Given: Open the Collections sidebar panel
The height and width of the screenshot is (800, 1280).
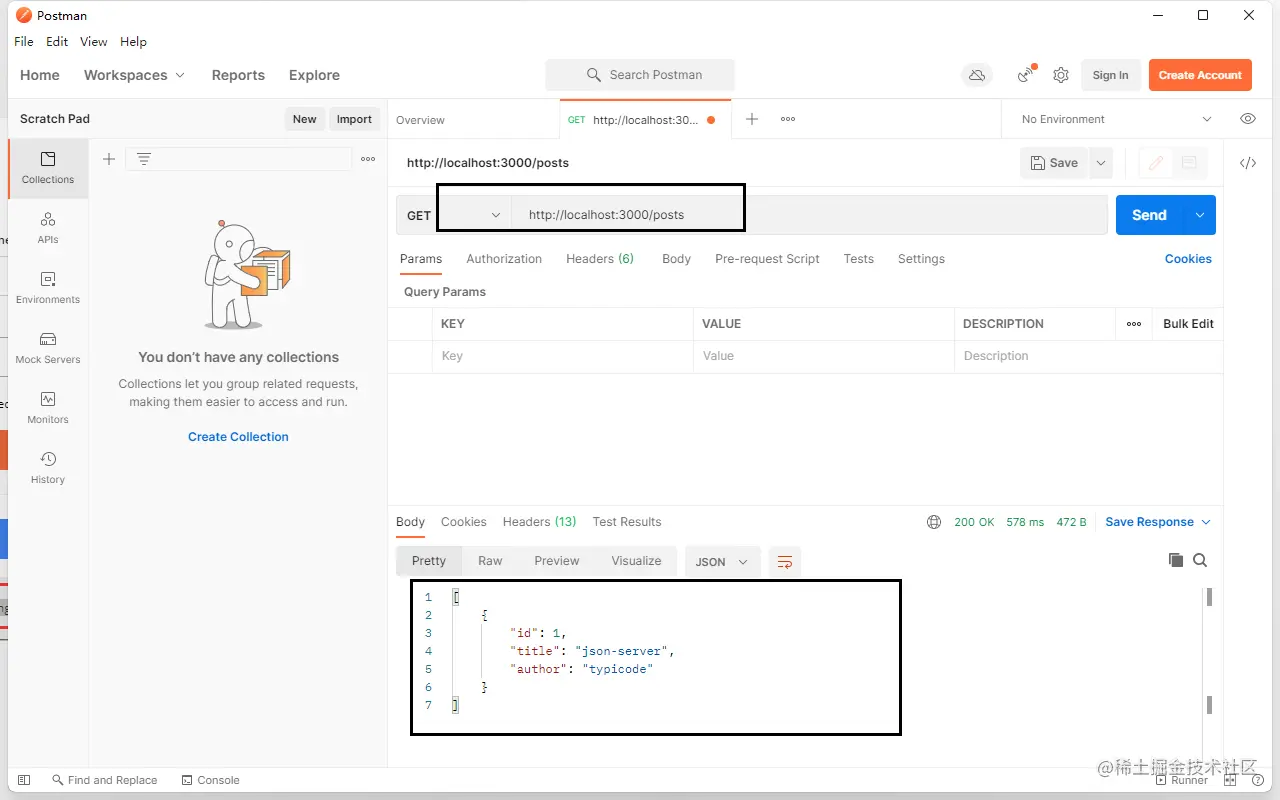Looking at the screenshot, I should point(48,168).
